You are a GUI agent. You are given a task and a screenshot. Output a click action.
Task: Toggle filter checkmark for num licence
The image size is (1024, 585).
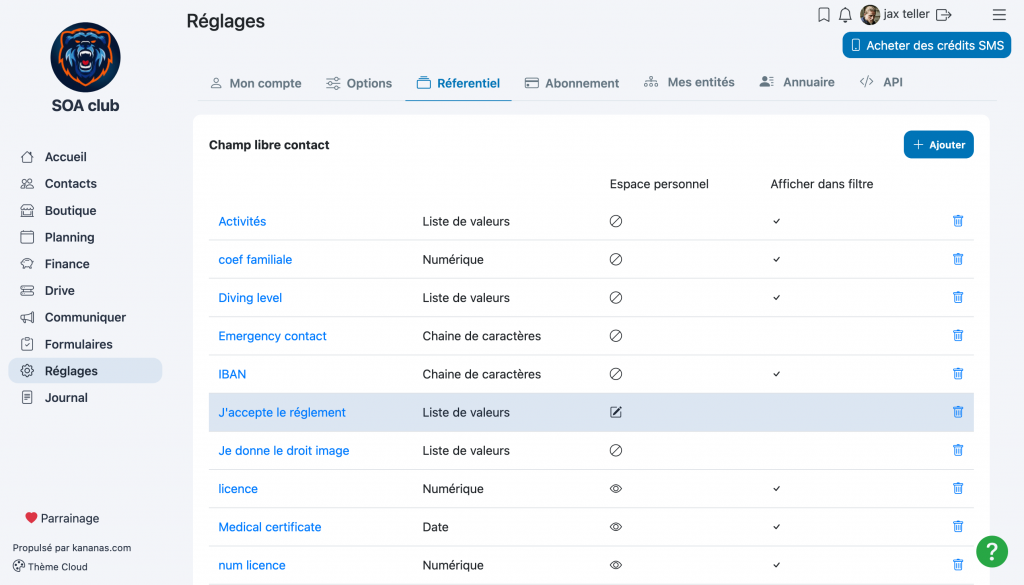[x=776, y=565]
